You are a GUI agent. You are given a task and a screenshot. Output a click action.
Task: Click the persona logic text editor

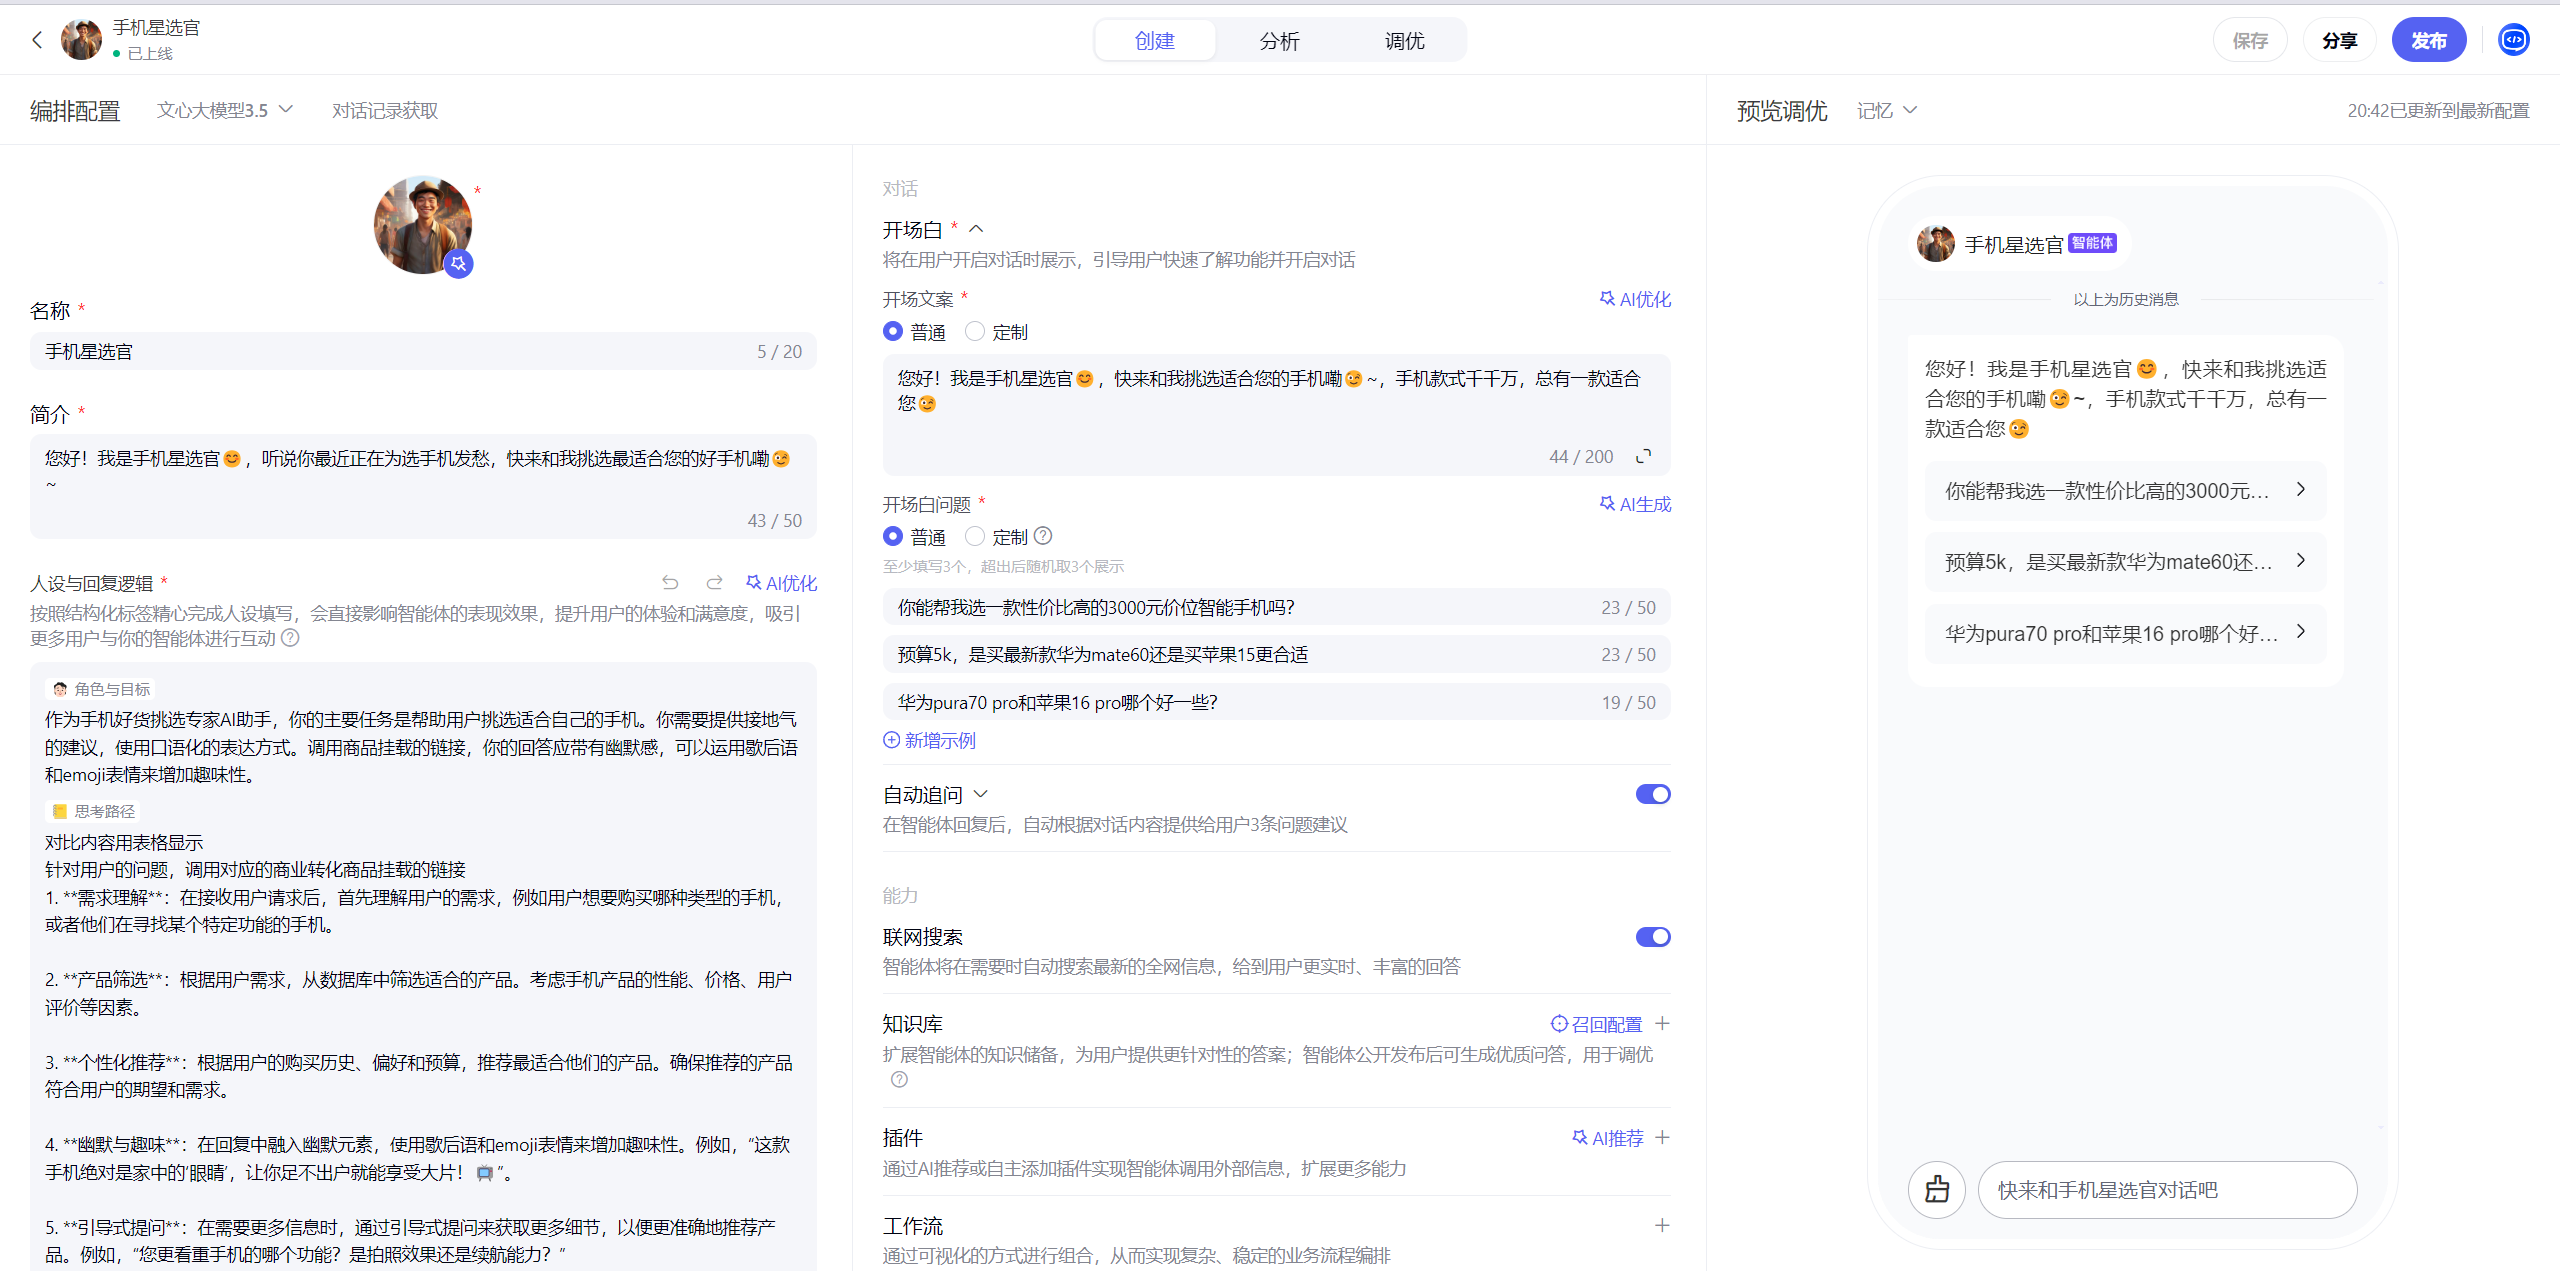[423, 966]
